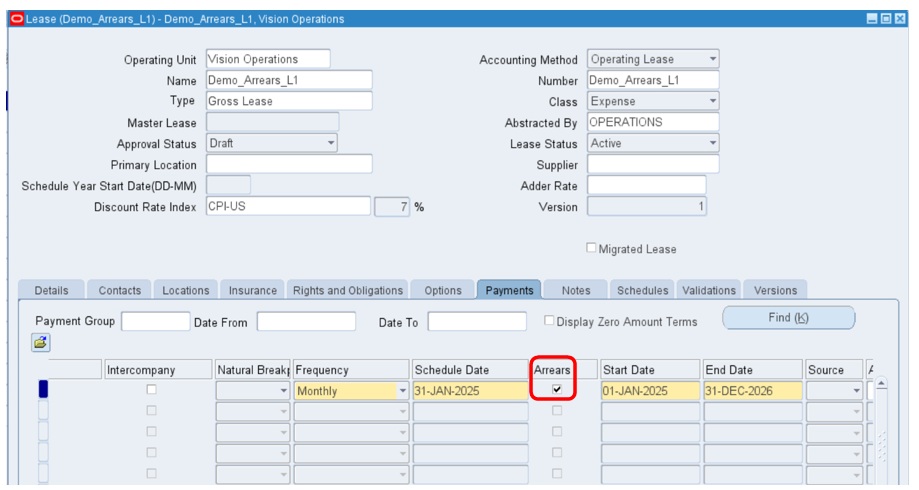Open the Accounting Method dropdown
919x490 pixels.
(712, 60)
